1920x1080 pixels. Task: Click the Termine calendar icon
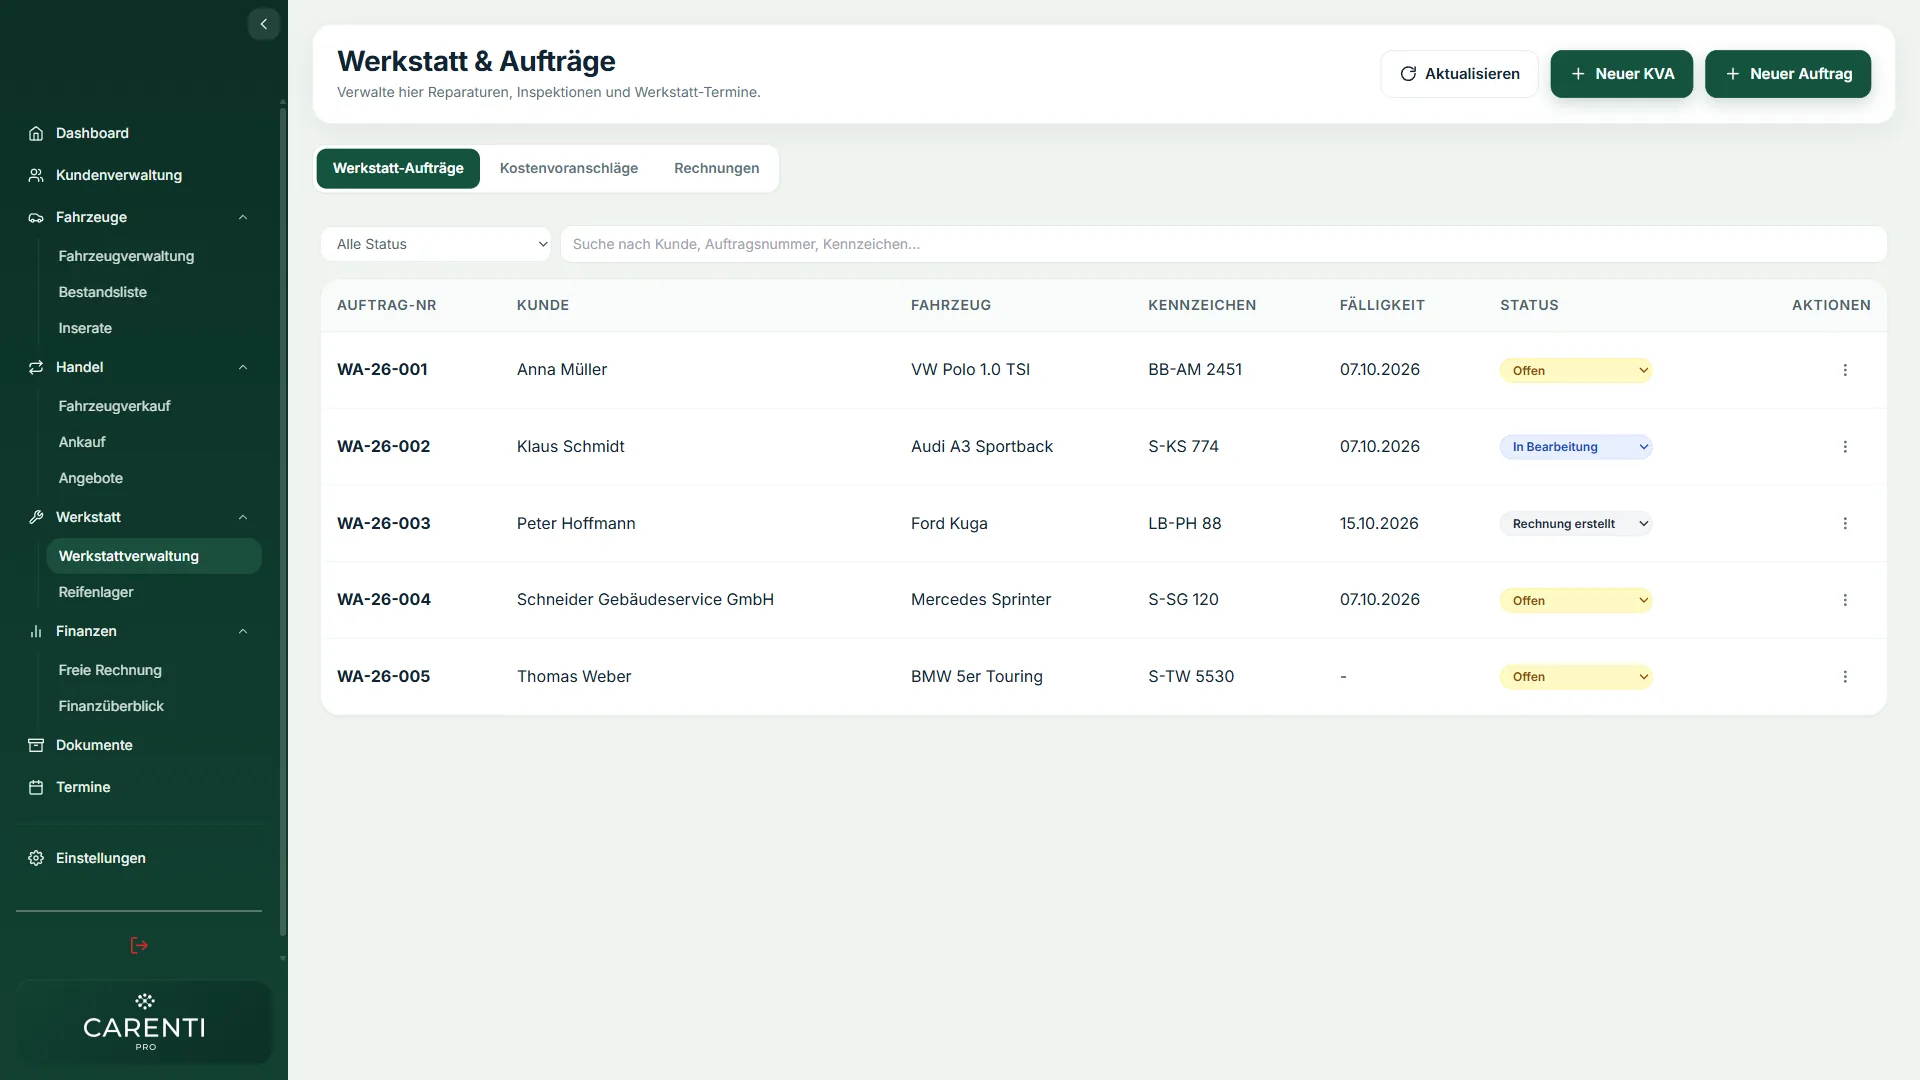click(36, 787)
